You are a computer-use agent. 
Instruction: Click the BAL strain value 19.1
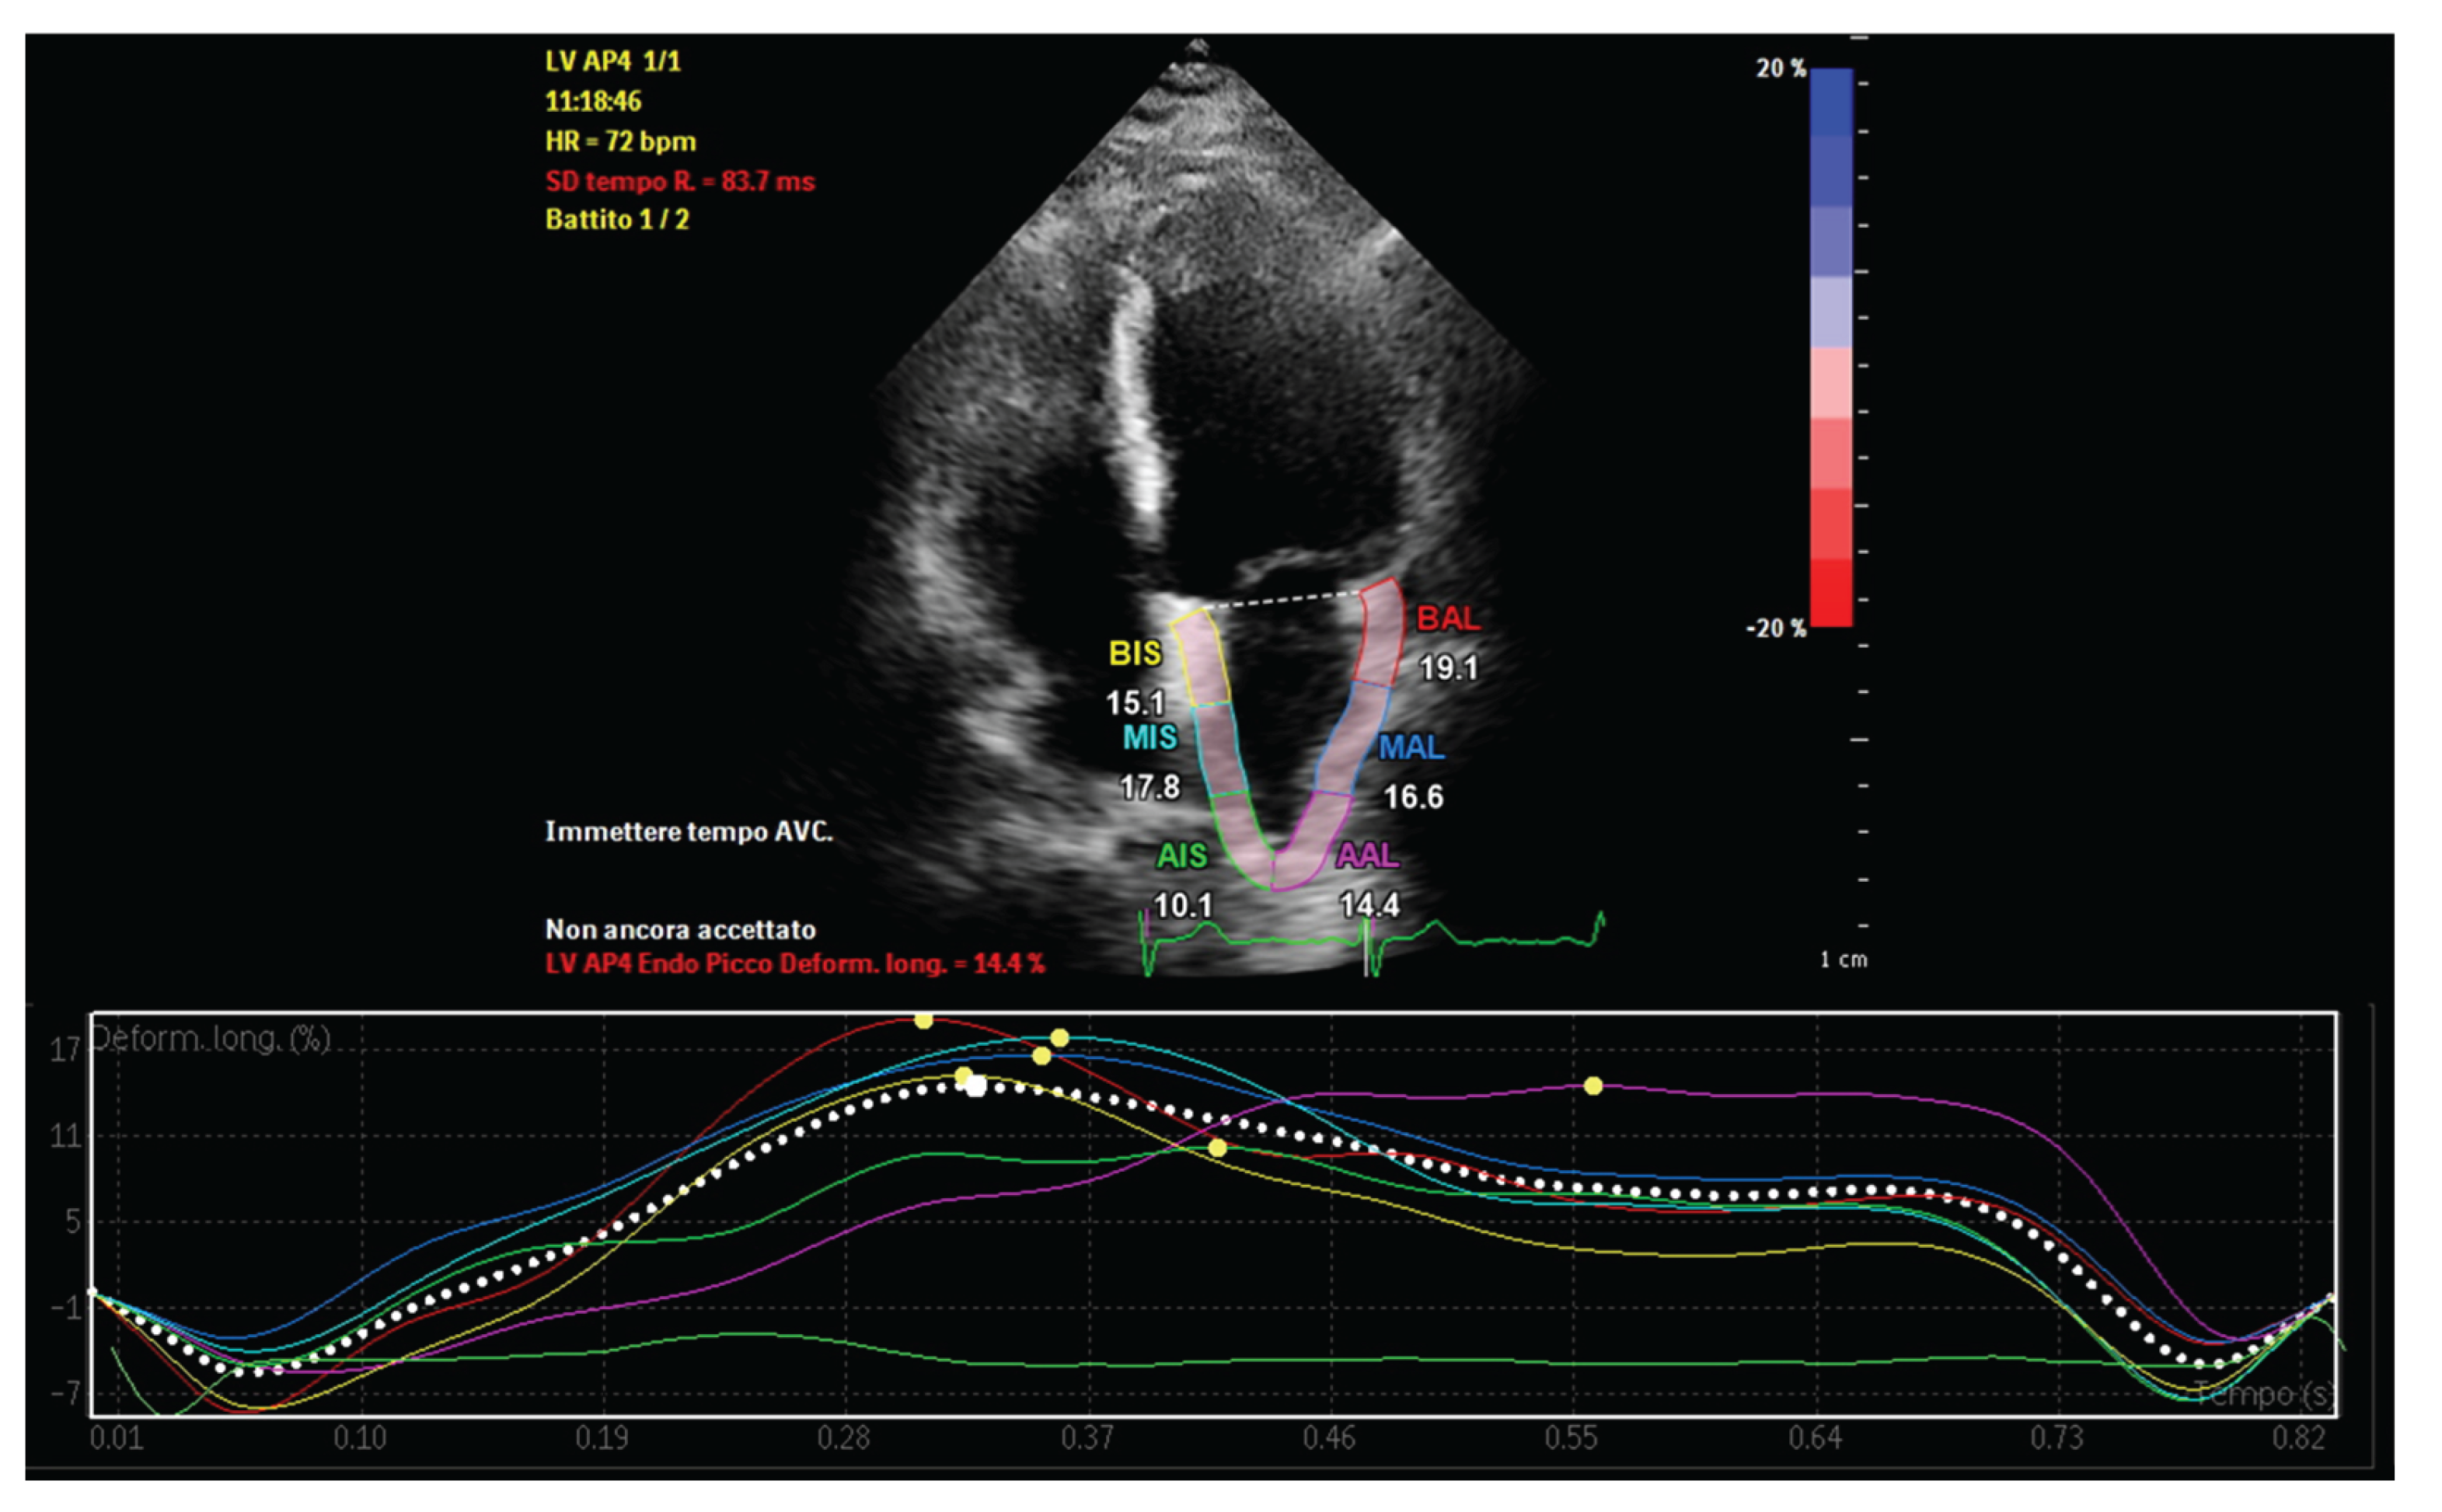1448,668
